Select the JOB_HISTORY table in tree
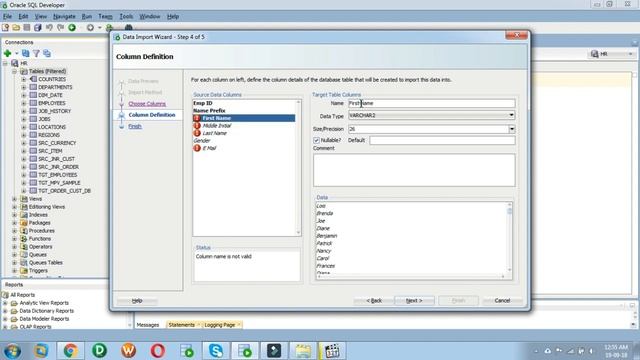The height and width of the screenshot is (360, 640). click(54, 111)
